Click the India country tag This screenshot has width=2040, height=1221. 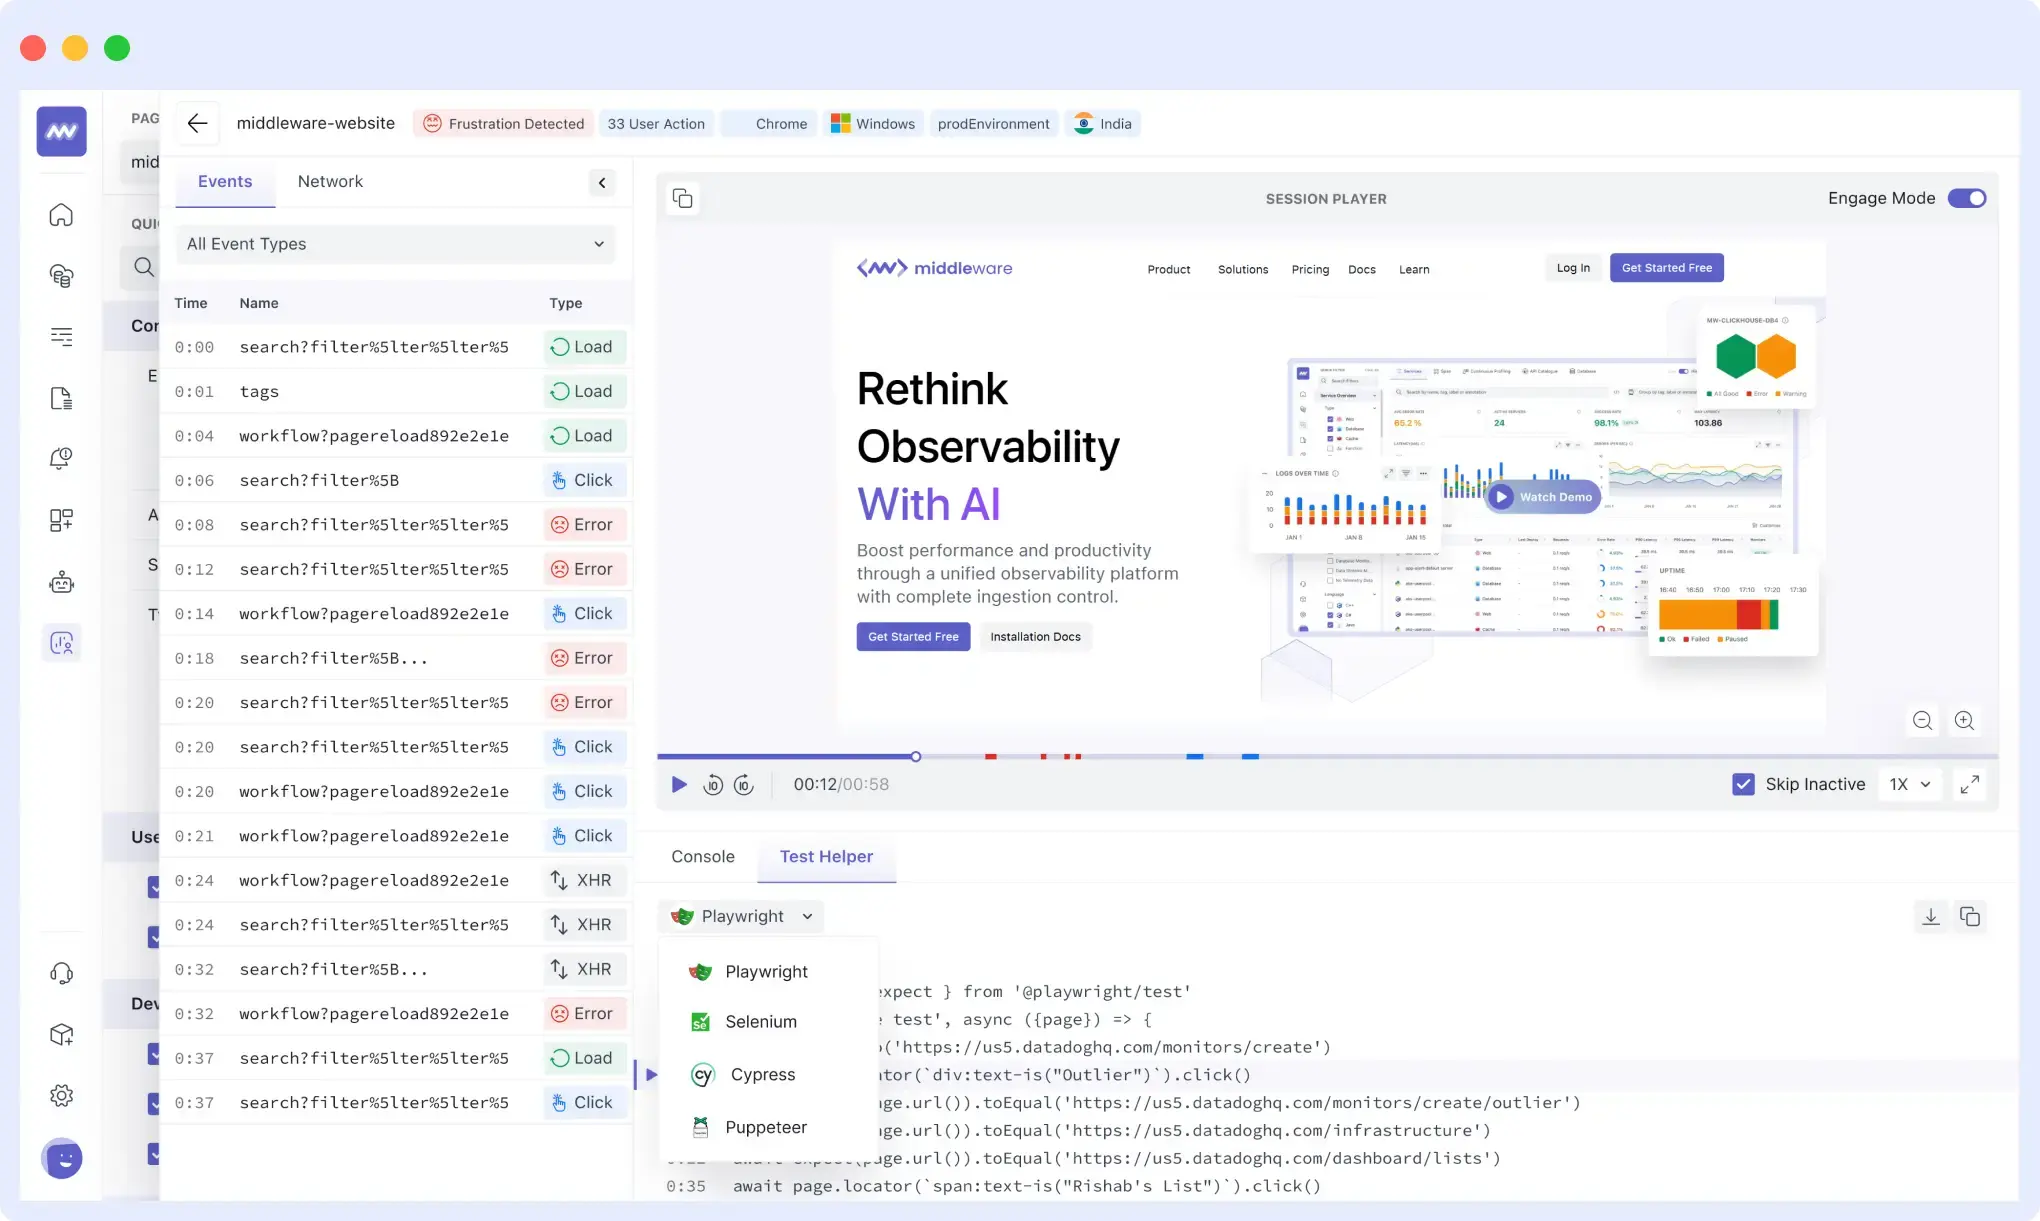tap(1103, 124)
